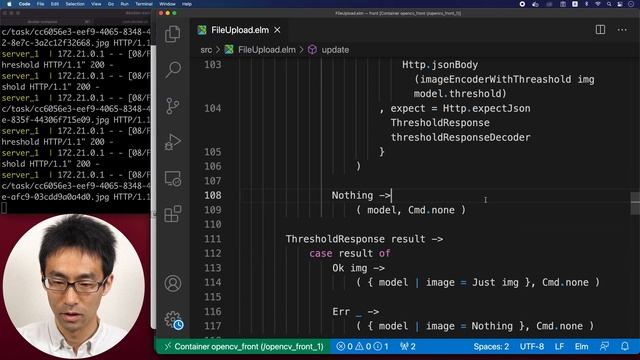
Task: Click line number 111 in gutter
Action: 213,239
